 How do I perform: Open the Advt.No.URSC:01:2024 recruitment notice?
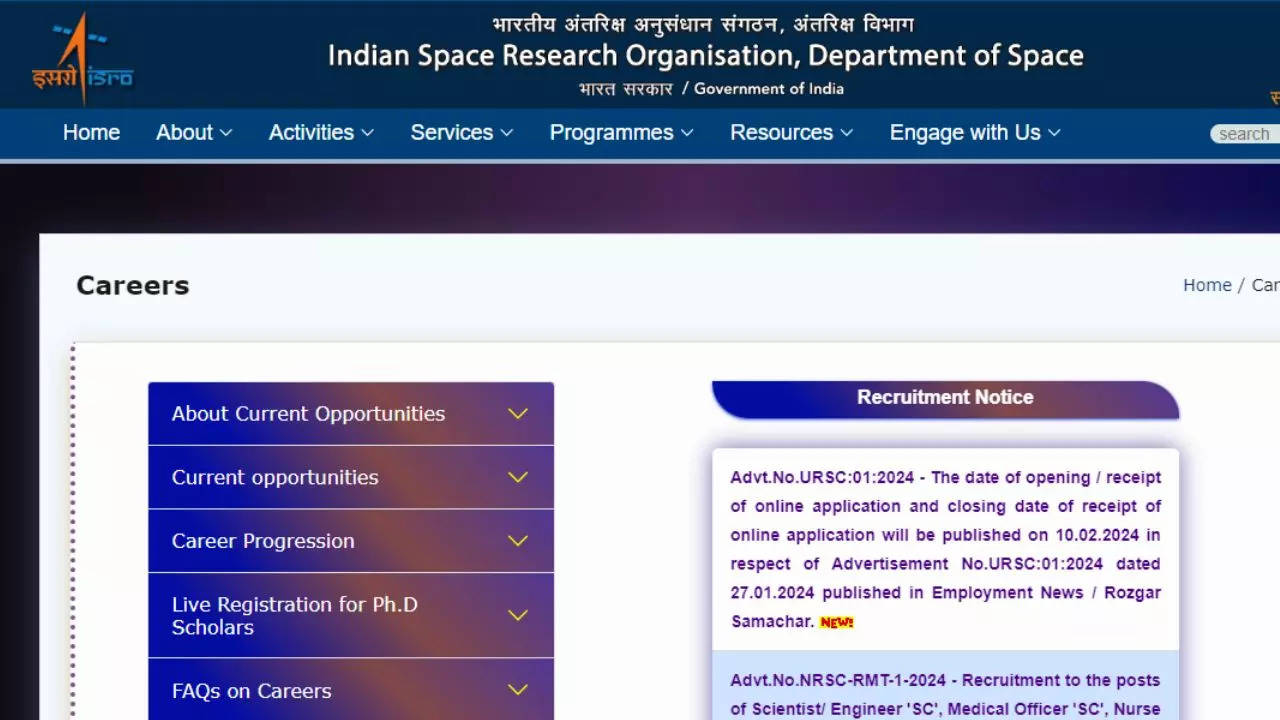[x=946, y=549]
